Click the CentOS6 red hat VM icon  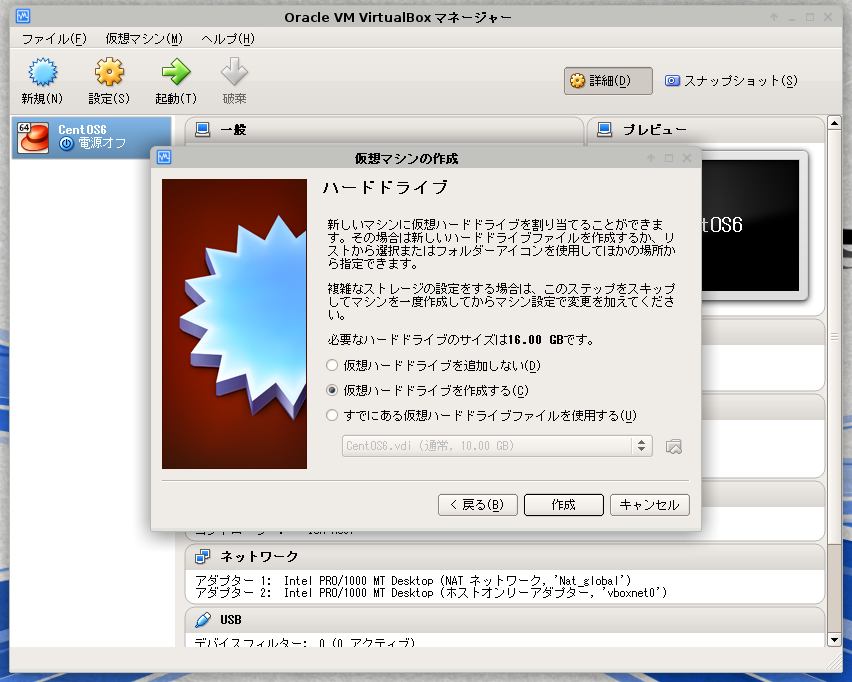pyautogui.click(x=33, y=137)
